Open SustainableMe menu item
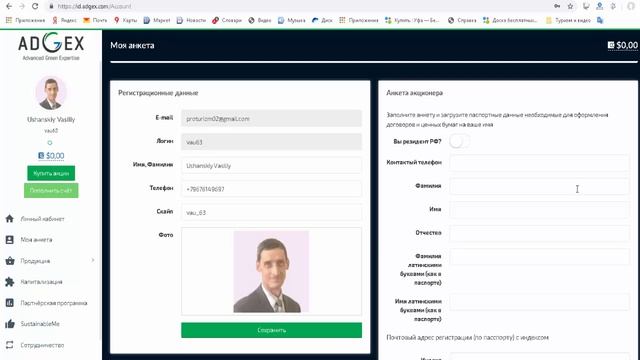The height and width of the screenshot is (360, 640). coord(40,324)
